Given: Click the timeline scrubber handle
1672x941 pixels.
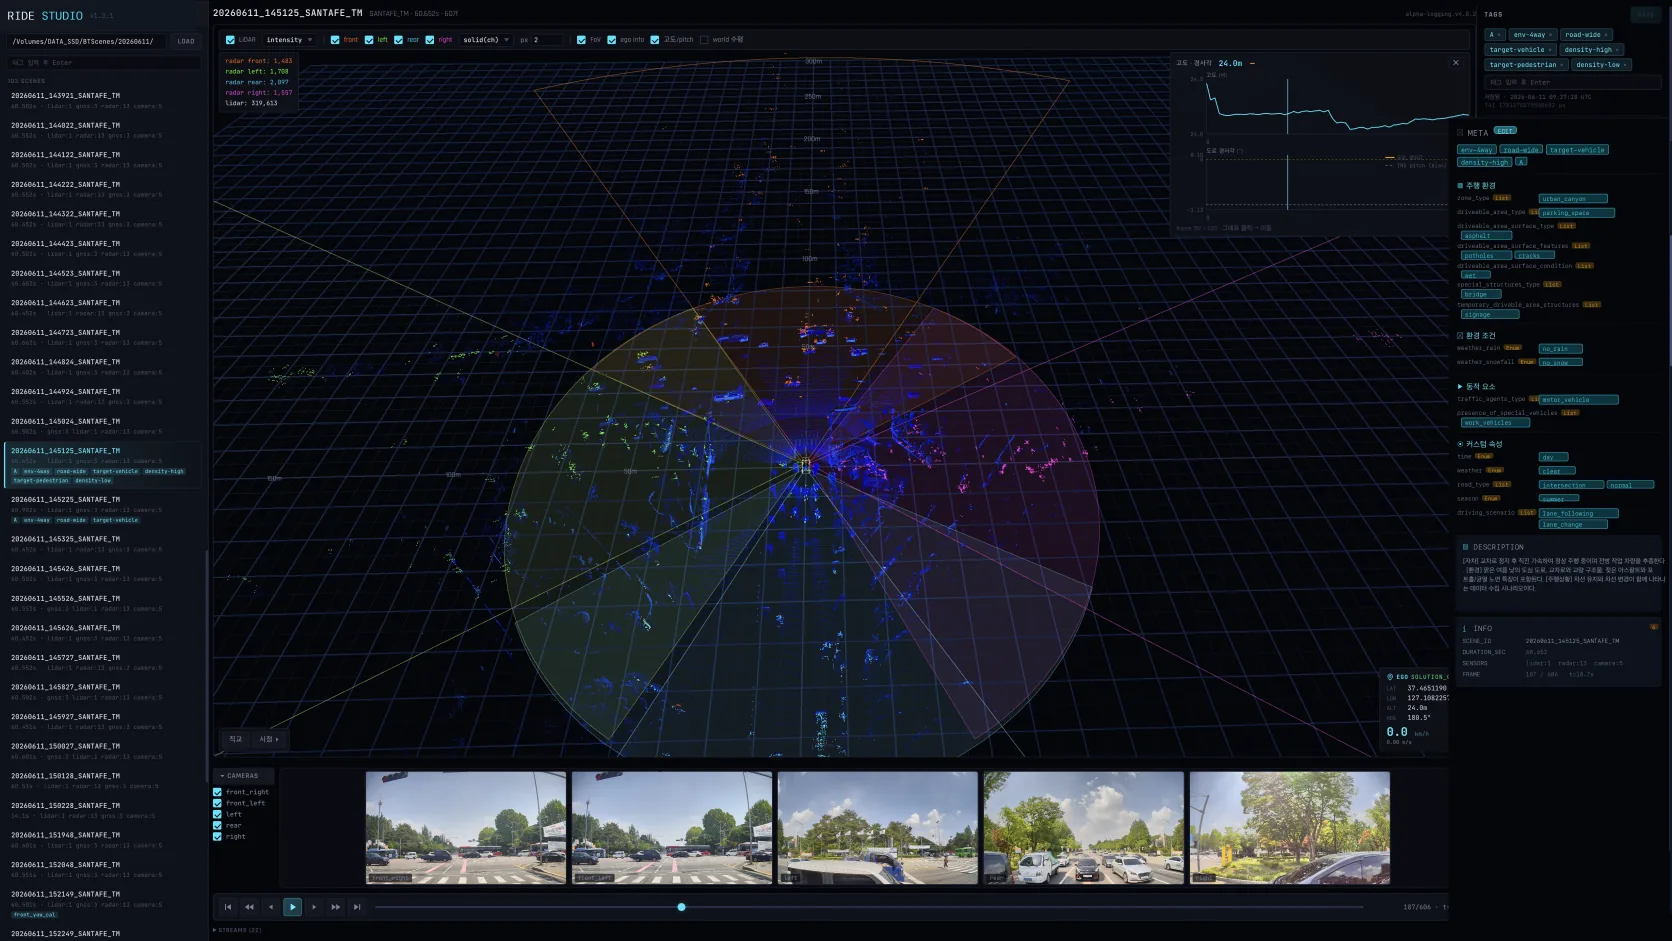Looking at the screenshot, I should (681, 907).
